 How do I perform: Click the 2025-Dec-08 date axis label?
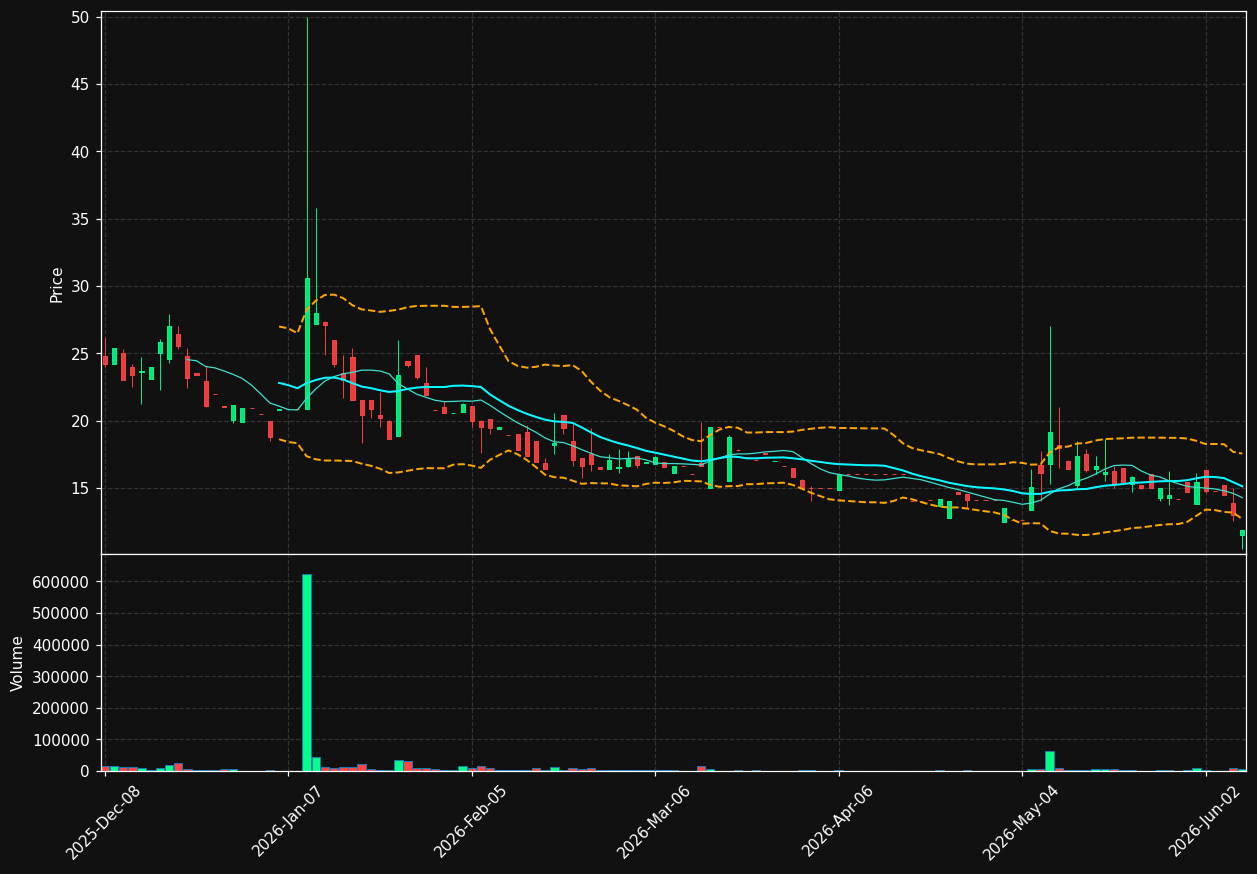pyautogui.click(x=104, y=822)
